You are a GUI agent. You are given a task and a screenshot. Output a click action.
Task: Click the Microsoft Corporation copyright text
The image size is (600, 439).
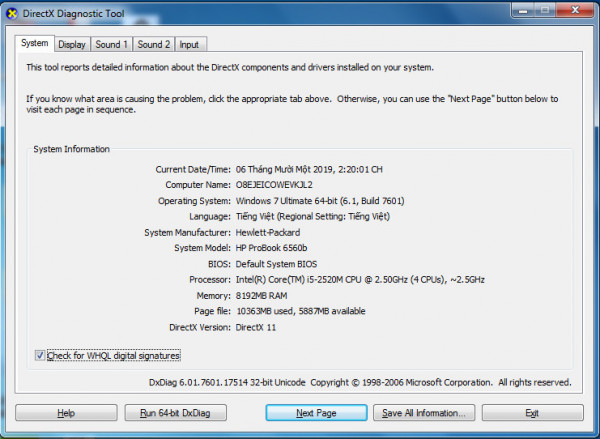pyautogui.click(x=441, y=382)
